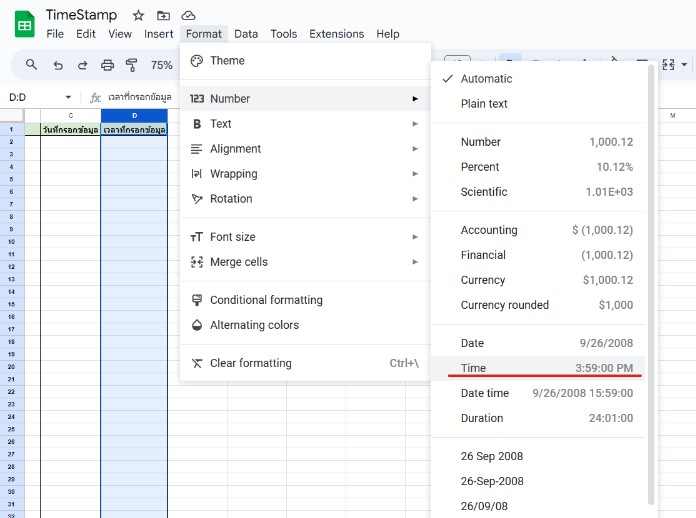
Task: Select the column D header
Action: click(134, 115)
